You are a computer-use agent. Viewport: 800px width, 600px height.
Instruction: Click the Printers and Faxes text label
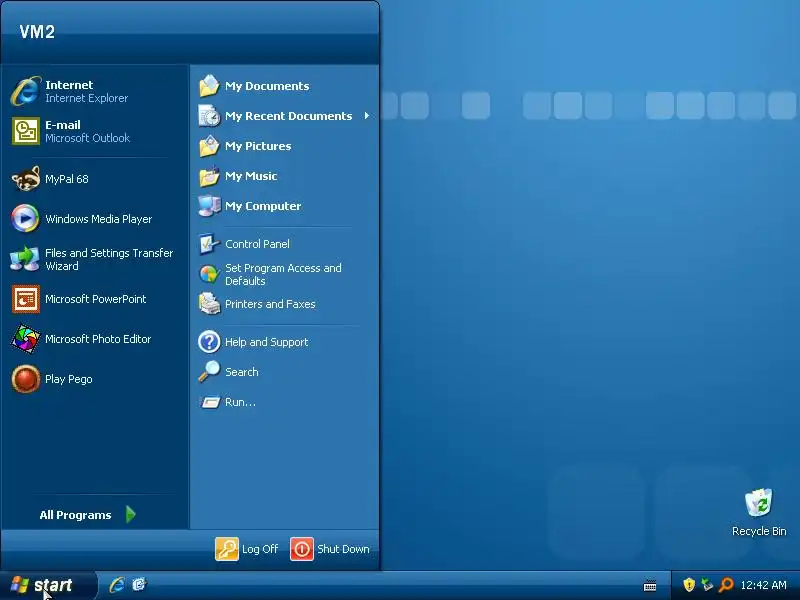270,304
